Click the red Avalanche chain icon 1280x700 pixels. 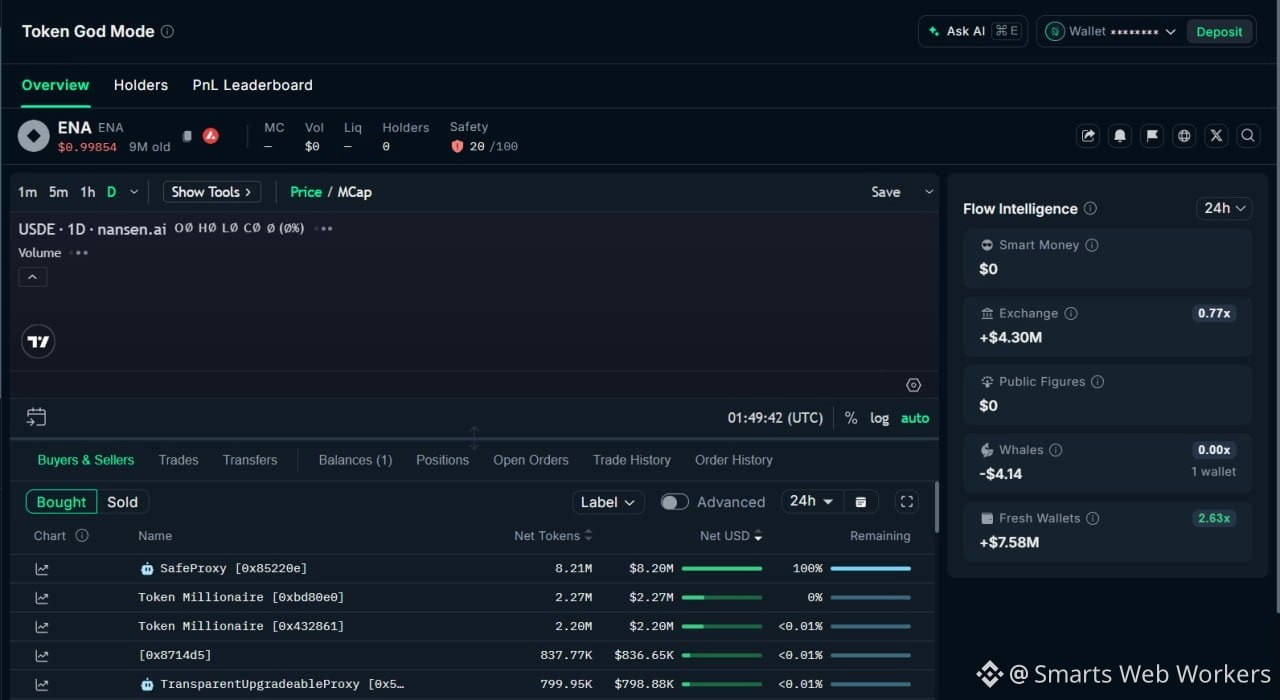pos(210,136)
